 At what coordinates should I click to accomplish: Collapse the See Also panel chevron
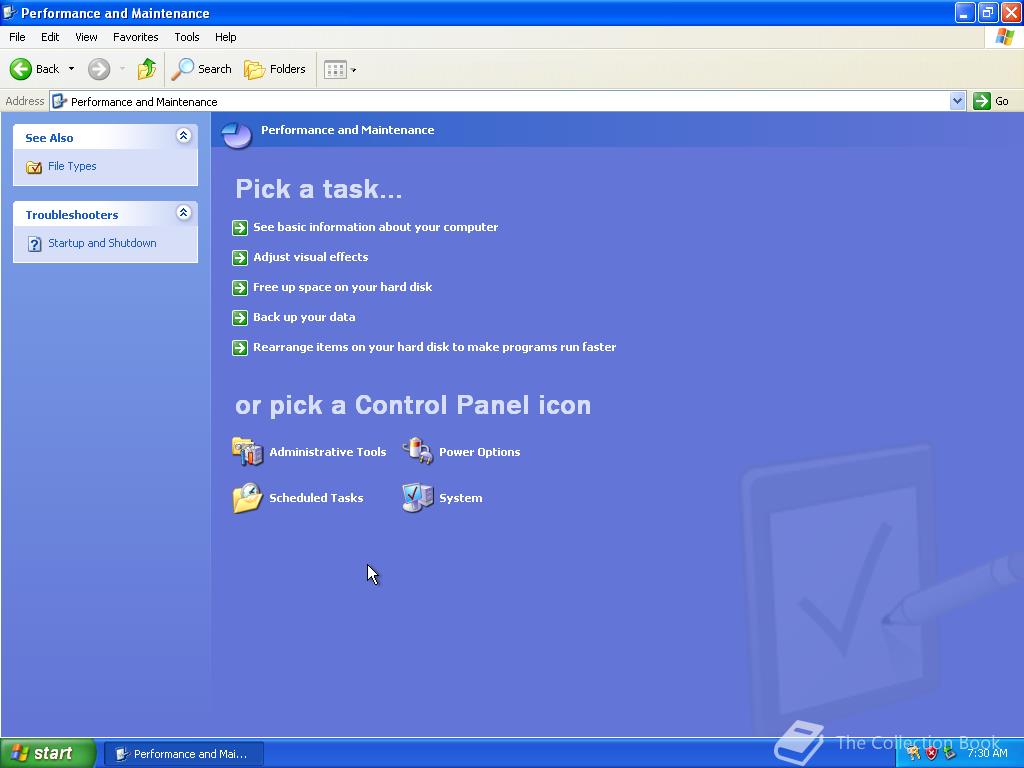tap(184, 136)
